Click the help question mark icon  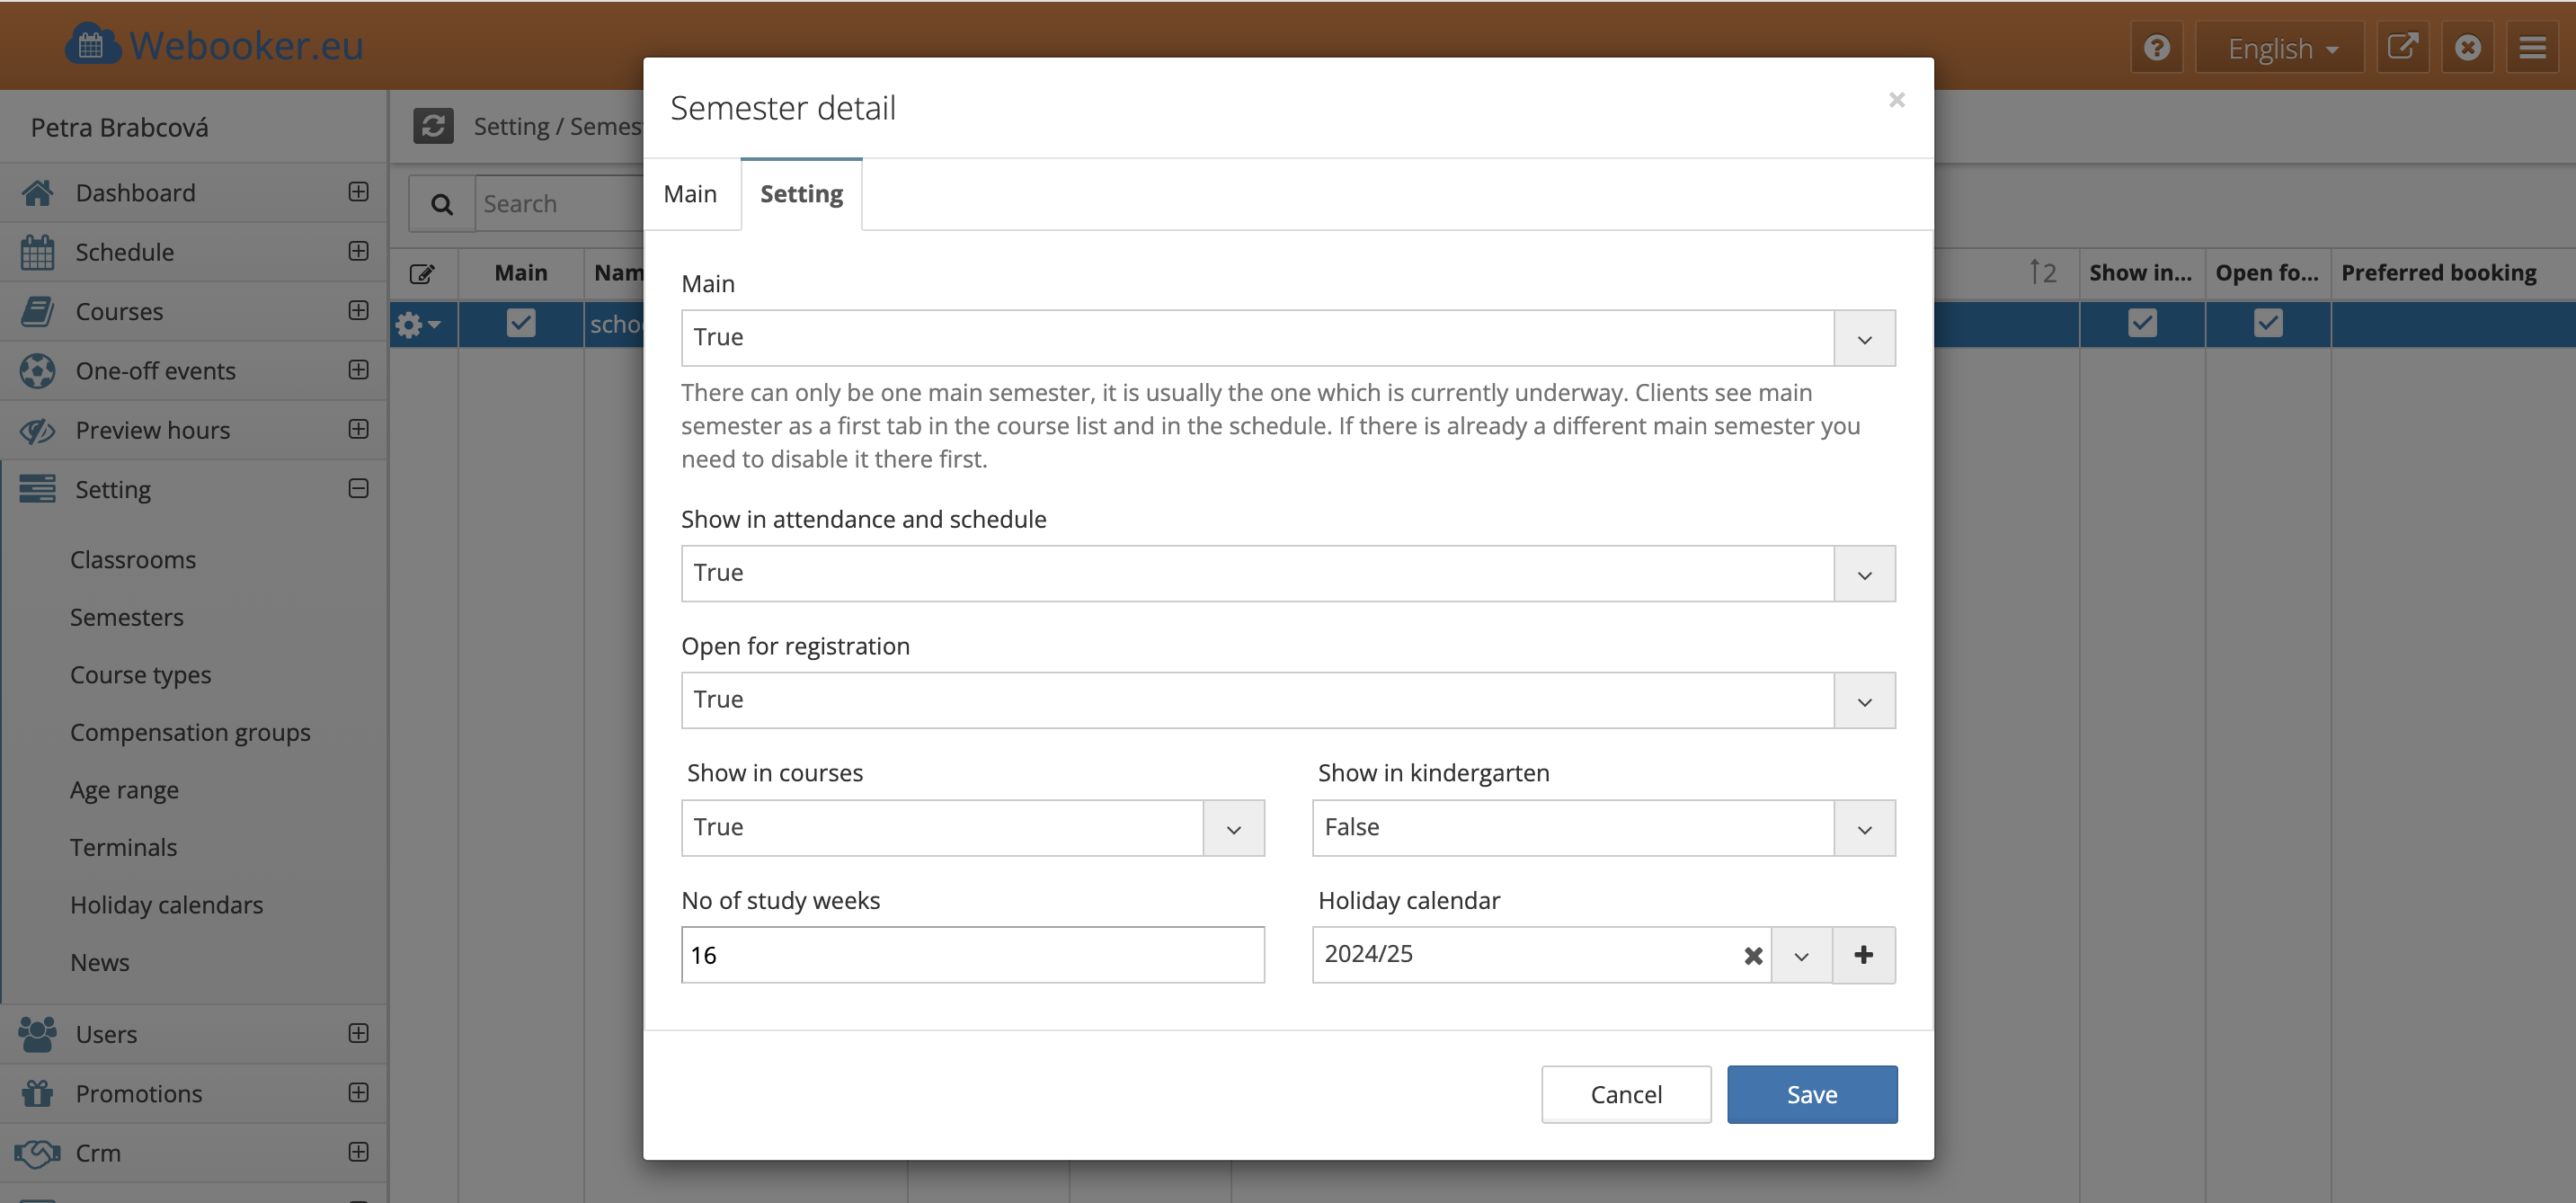click(2156, 47)
